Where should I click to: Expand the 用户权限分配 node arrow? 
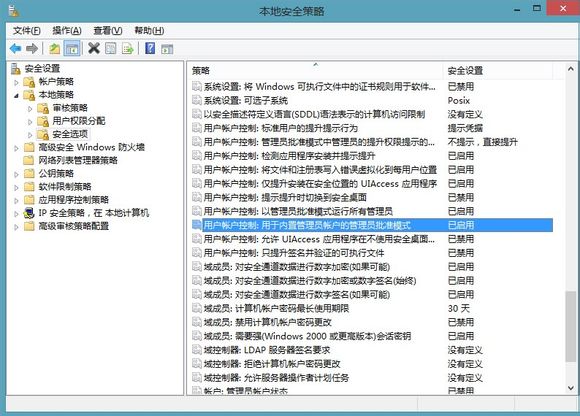(30, 122)
